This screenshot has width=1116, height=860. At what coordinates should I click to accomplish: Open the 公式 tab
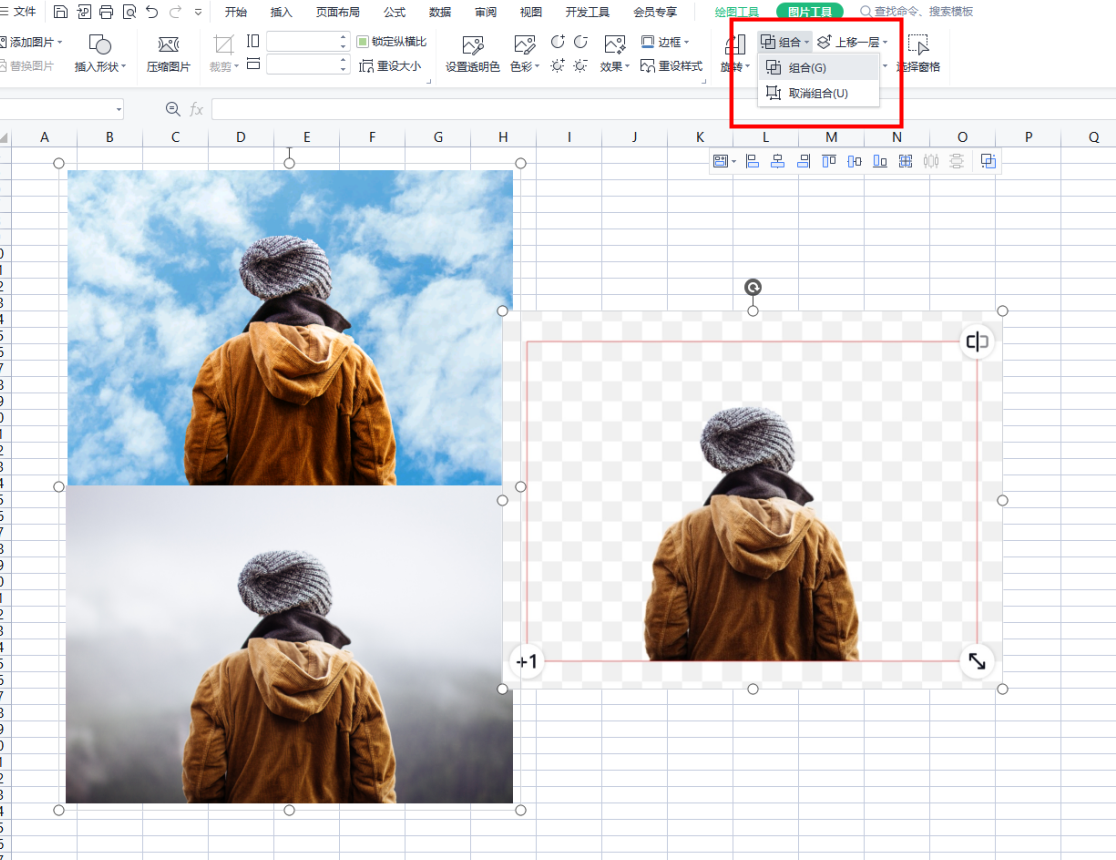point(394,12)
